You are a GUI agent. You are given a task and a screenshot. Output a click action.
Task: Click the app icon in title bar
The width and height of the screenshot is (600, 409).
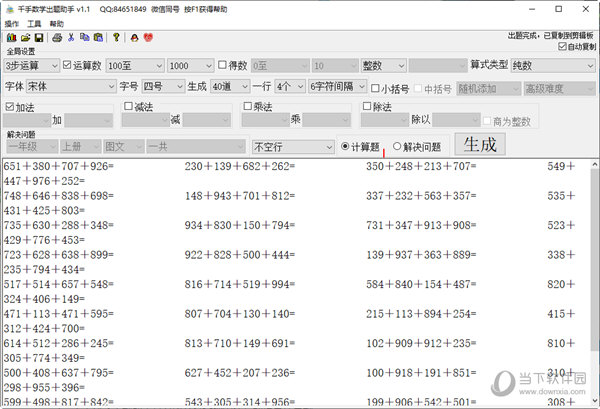(x=10, y=9)
